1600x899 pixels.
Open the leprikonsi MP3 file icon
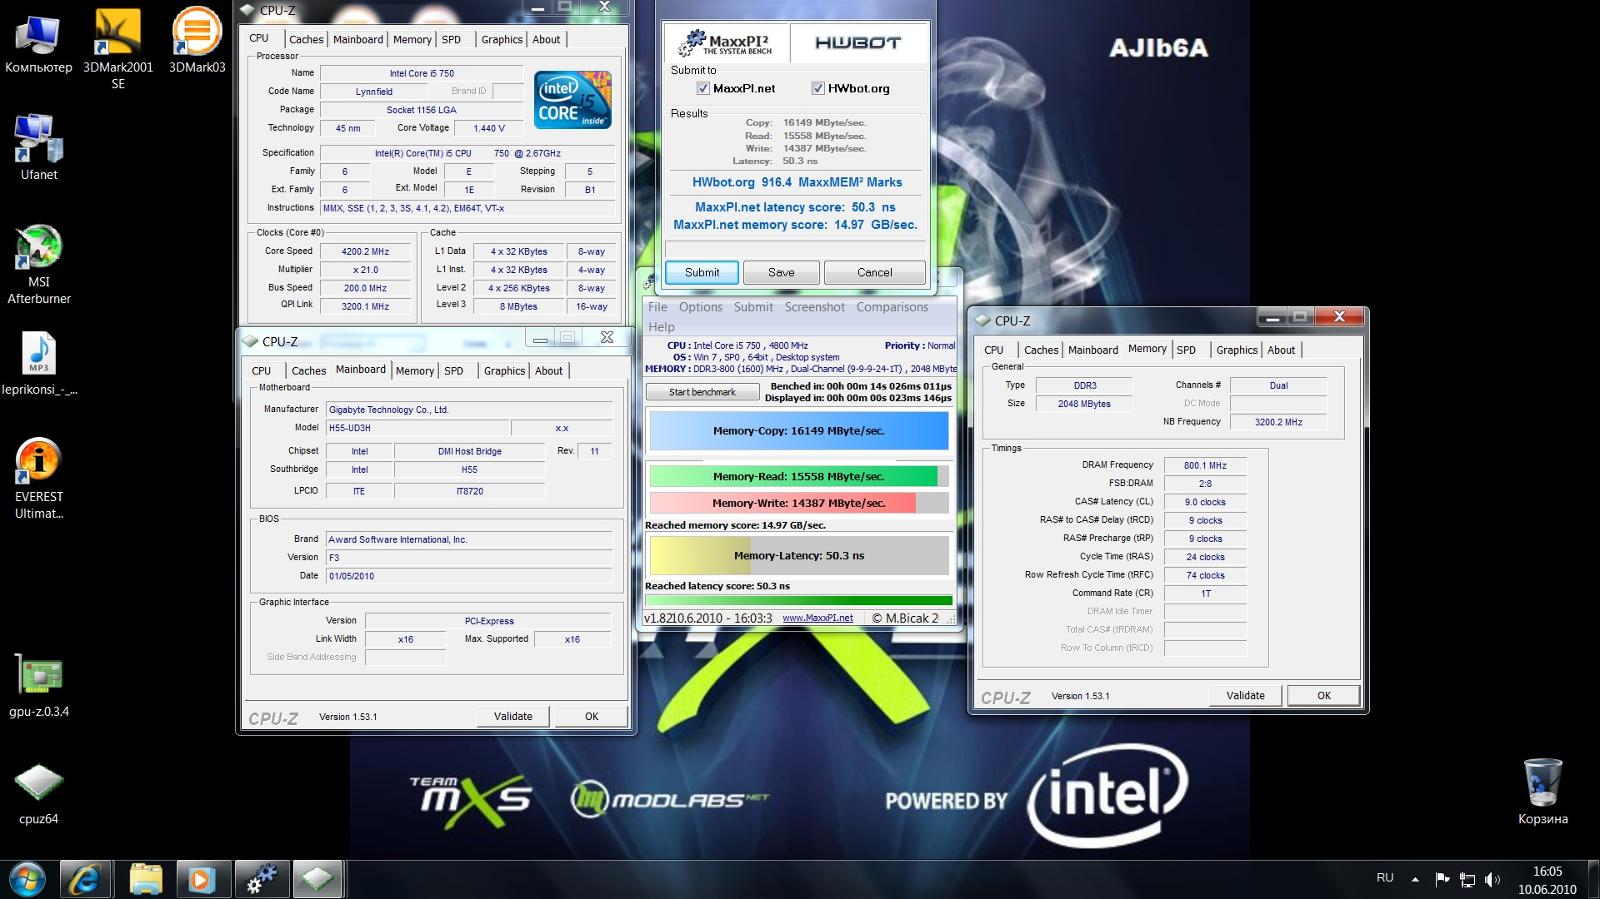pyautogui.click(x=39, y=364)
